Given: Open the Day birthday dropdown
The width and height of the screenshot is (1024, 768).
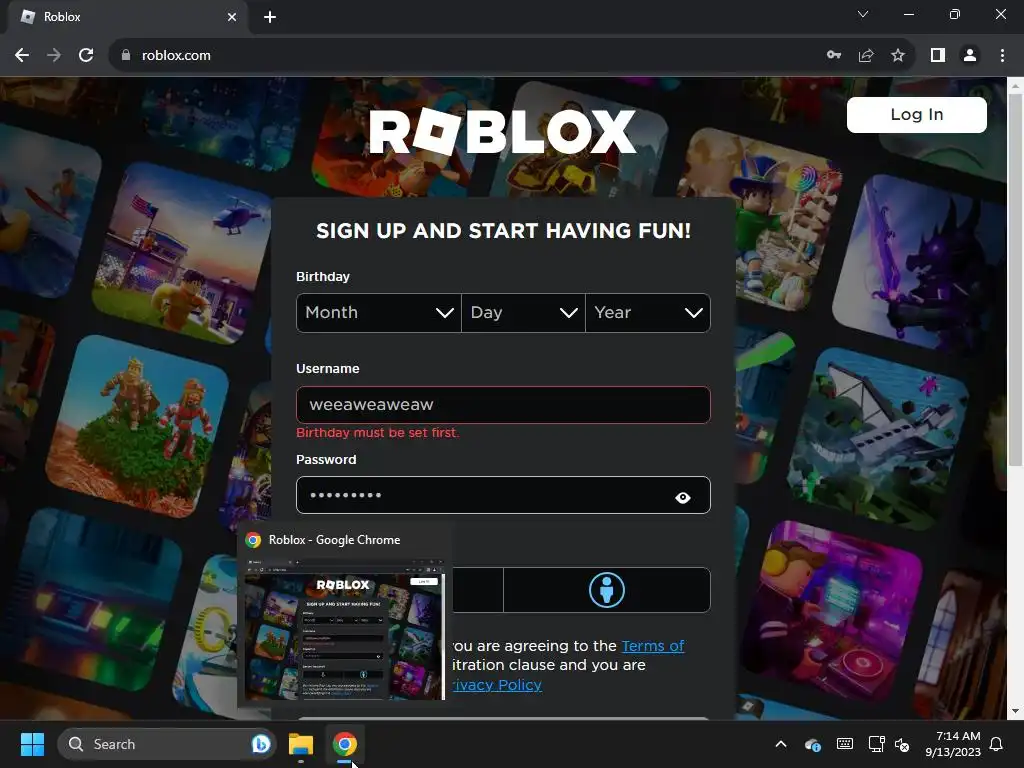Looking at the screenshot, I should pyautogui.click(x=523, y=313).
